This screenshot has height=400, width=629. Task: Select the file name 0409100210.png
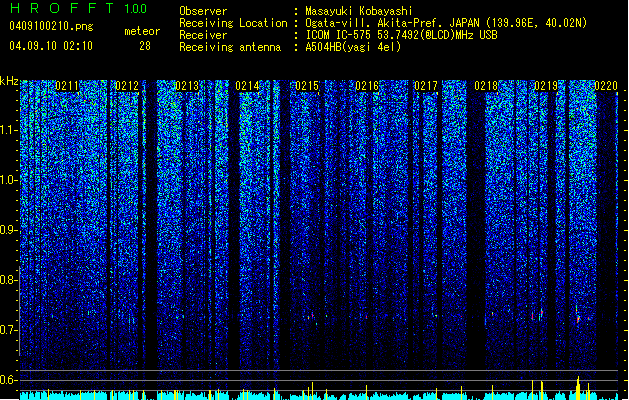(51, 26)
